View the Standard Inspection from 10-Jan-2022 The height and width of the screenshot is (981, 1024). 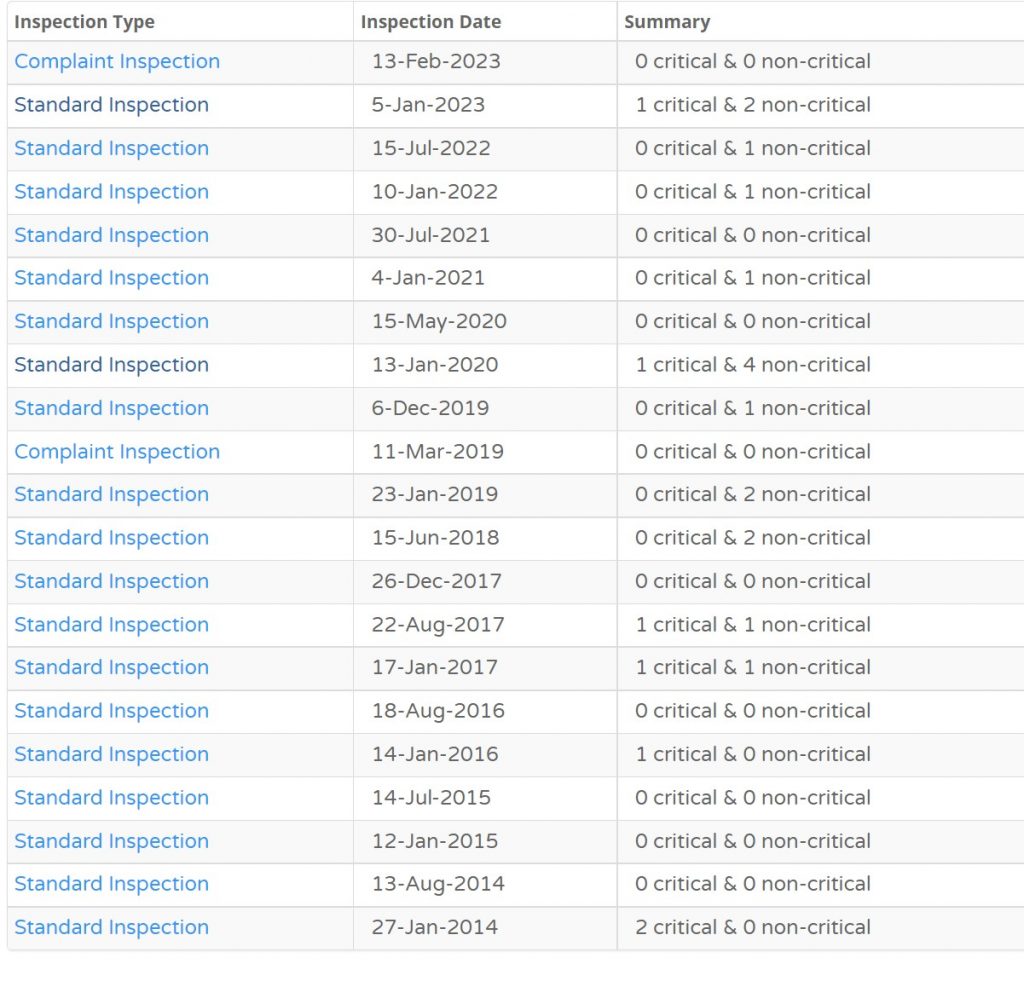pyautogui.click(x=112, y=191)
